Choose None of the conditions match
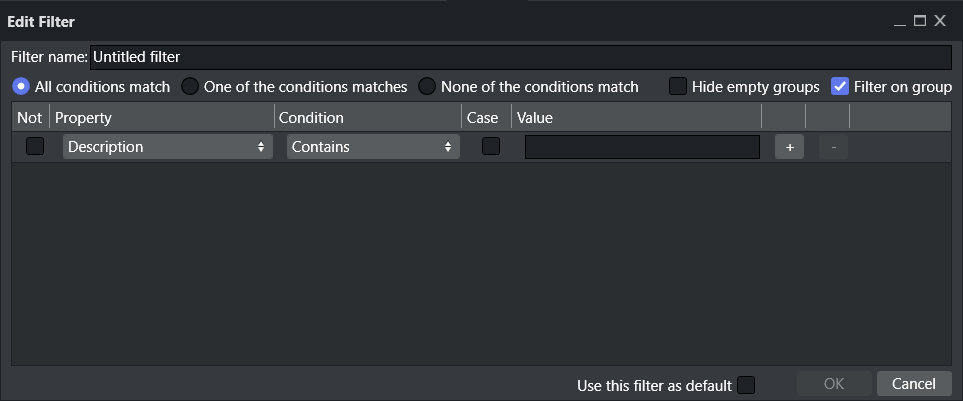The width and height of the screenshot is (963, 401). pos(427,87)
